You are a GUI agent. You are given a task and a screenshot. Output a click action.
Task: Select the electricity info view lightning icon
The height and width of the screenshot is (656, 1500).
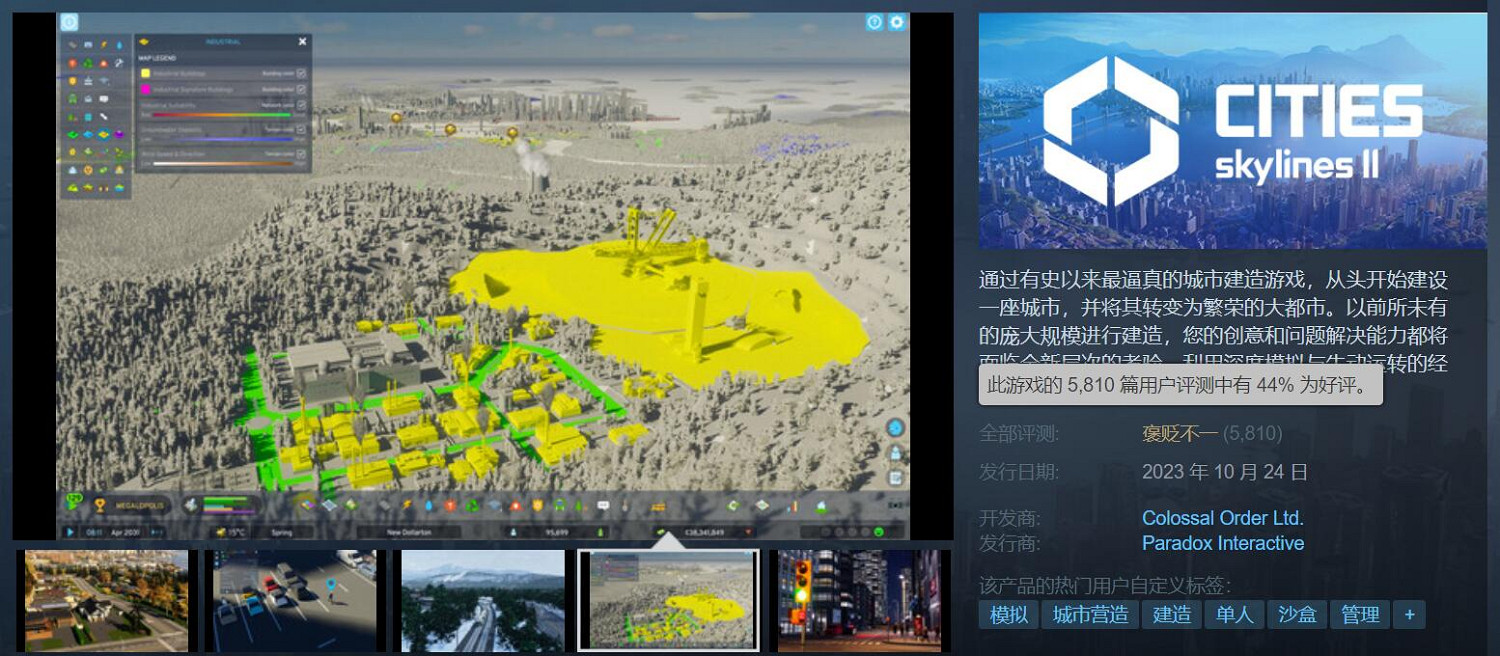tap(405, 505)
